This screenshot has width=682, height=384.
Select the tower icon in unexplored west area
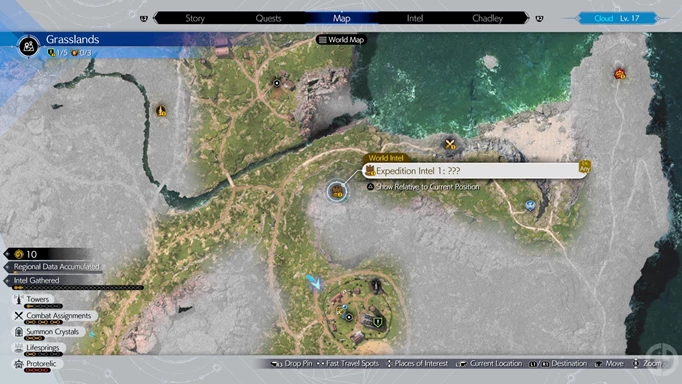[161, 111]
